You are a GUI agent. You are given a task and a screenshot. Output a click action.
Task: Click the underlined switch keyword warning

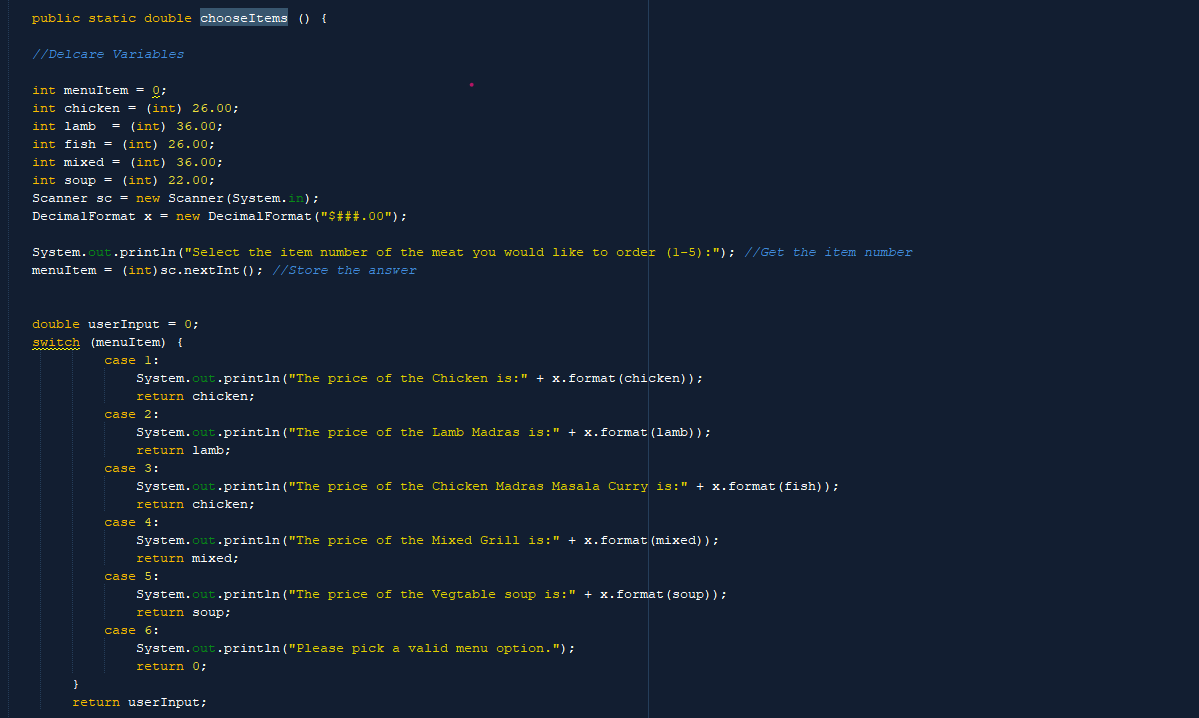[55, 341]
